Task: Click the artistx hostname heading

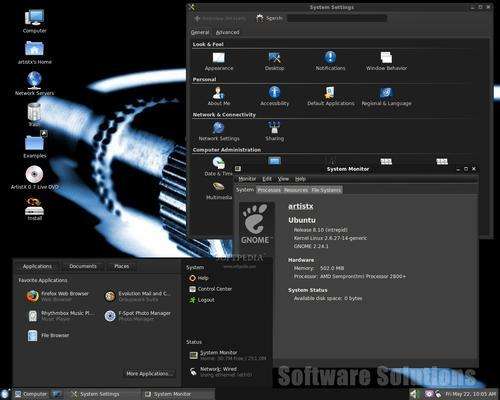Action: tap(301, 206)
